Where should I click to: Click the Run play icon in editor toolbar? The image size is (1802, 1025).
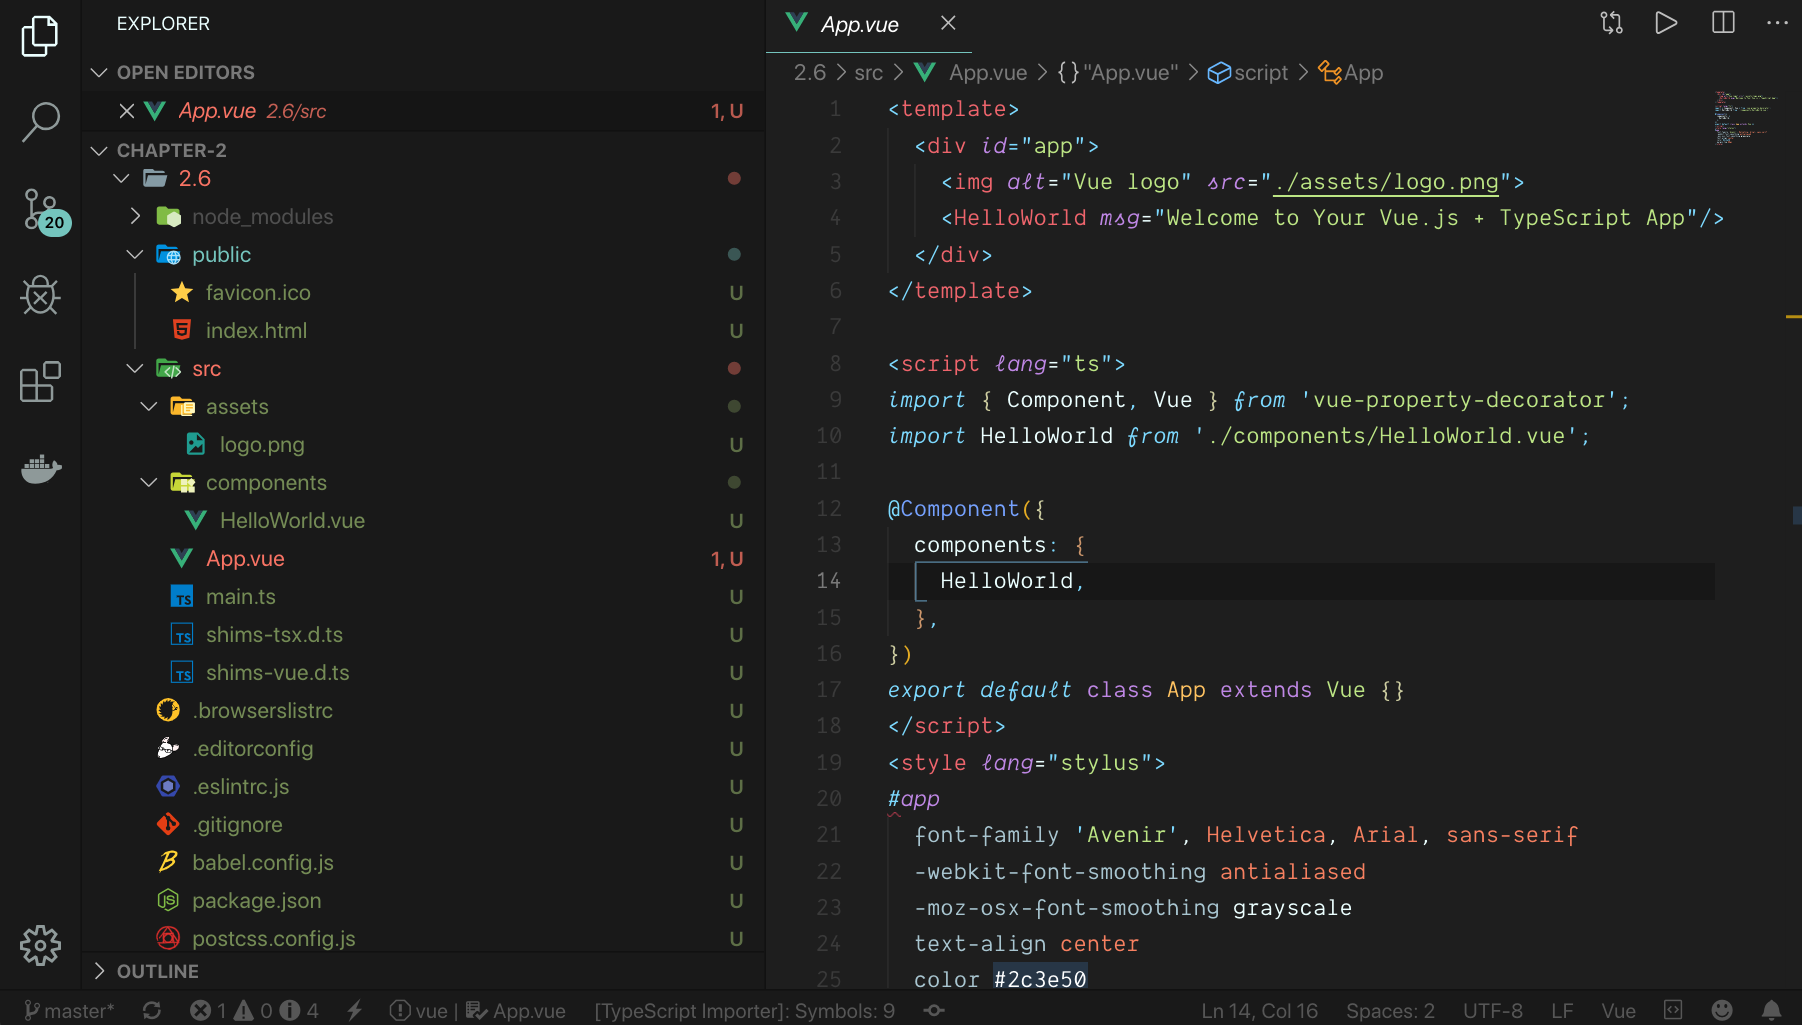[x=1666, y=23]
